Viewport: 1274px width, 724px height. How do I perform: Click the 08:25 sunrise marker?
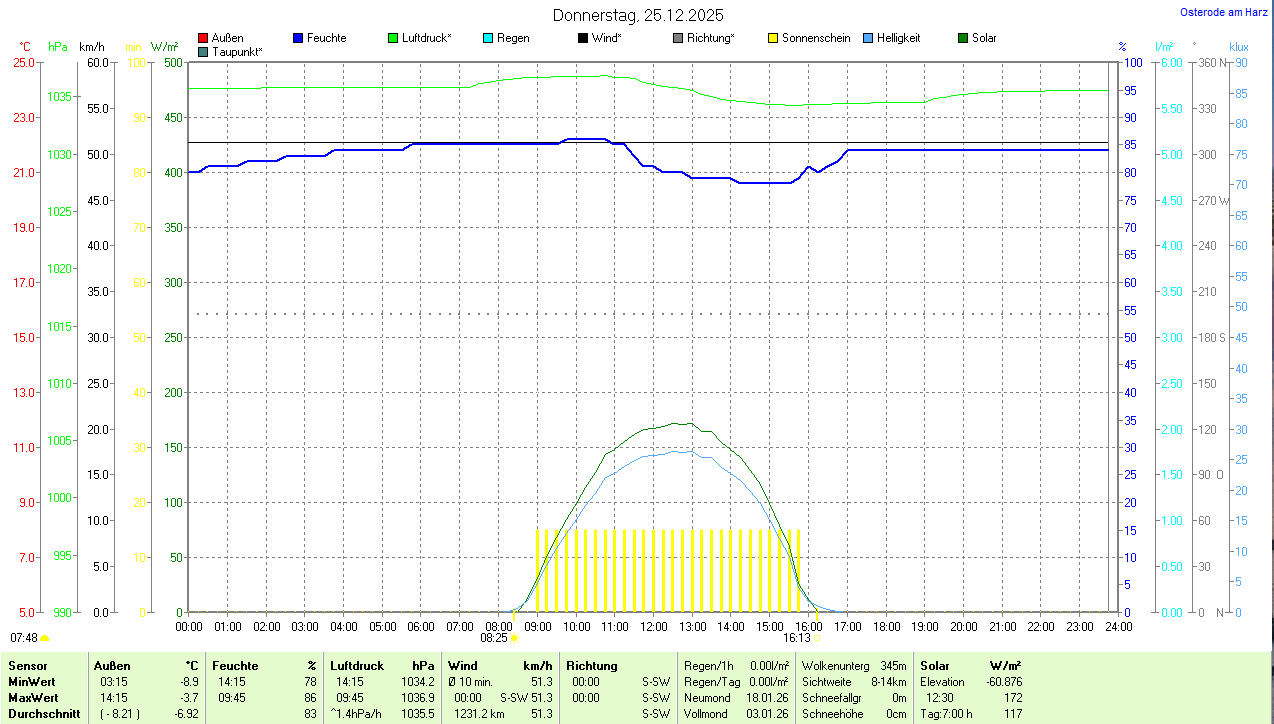(x=499, y=637)
